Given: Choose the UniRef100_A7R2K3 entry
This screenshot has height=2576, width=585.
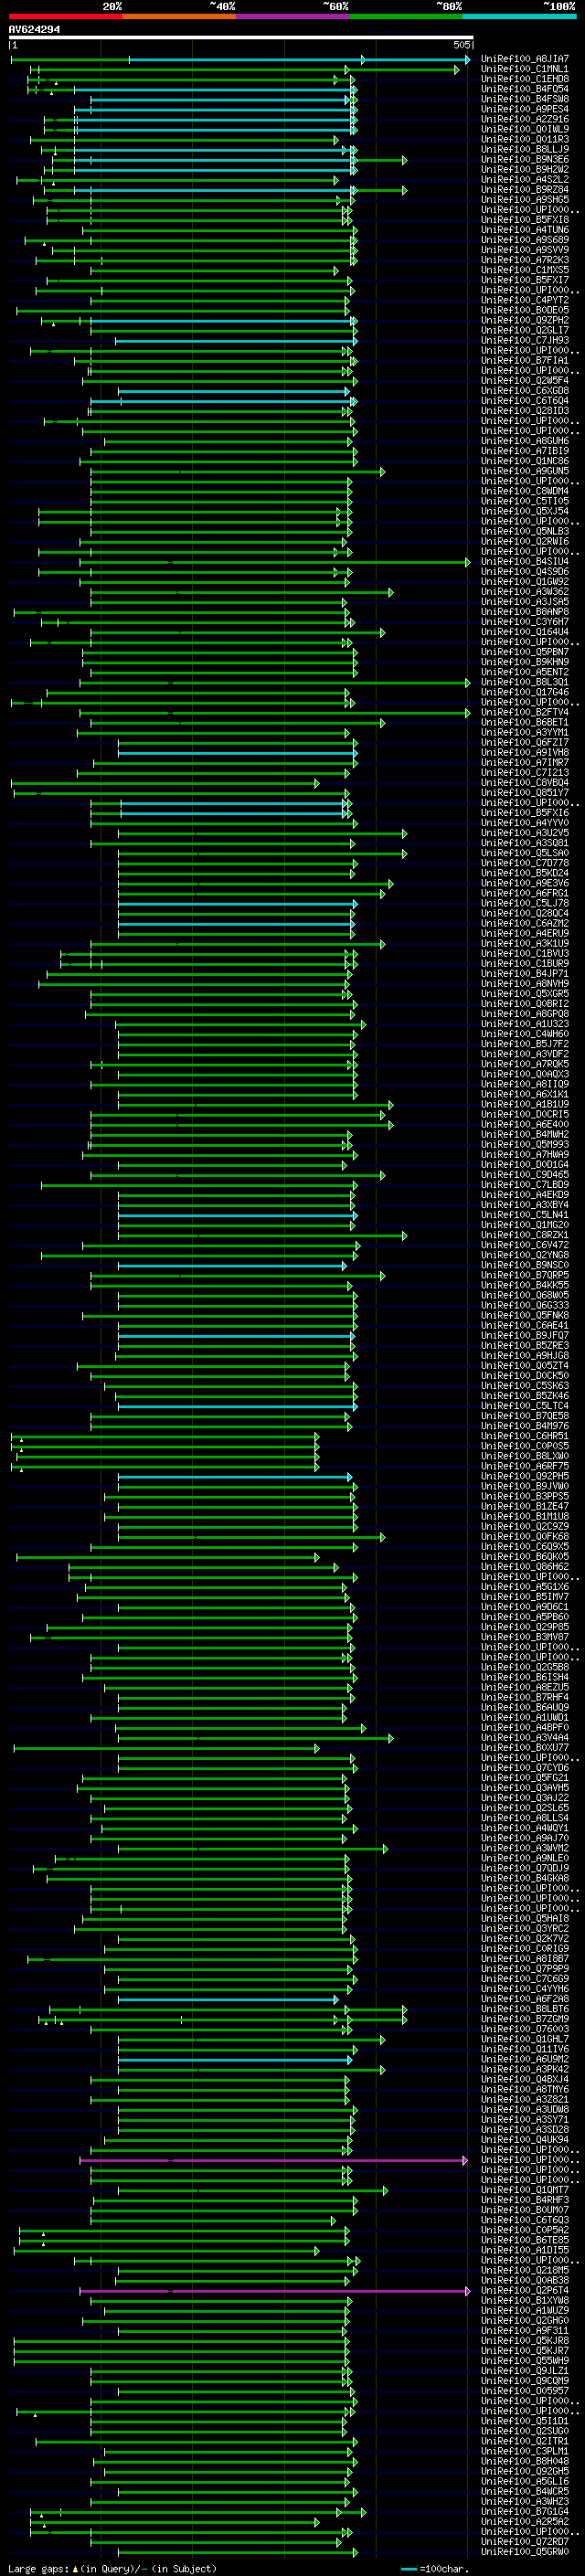Looking at the screenshot, I should pyautogui.click(x=525, y=260).
